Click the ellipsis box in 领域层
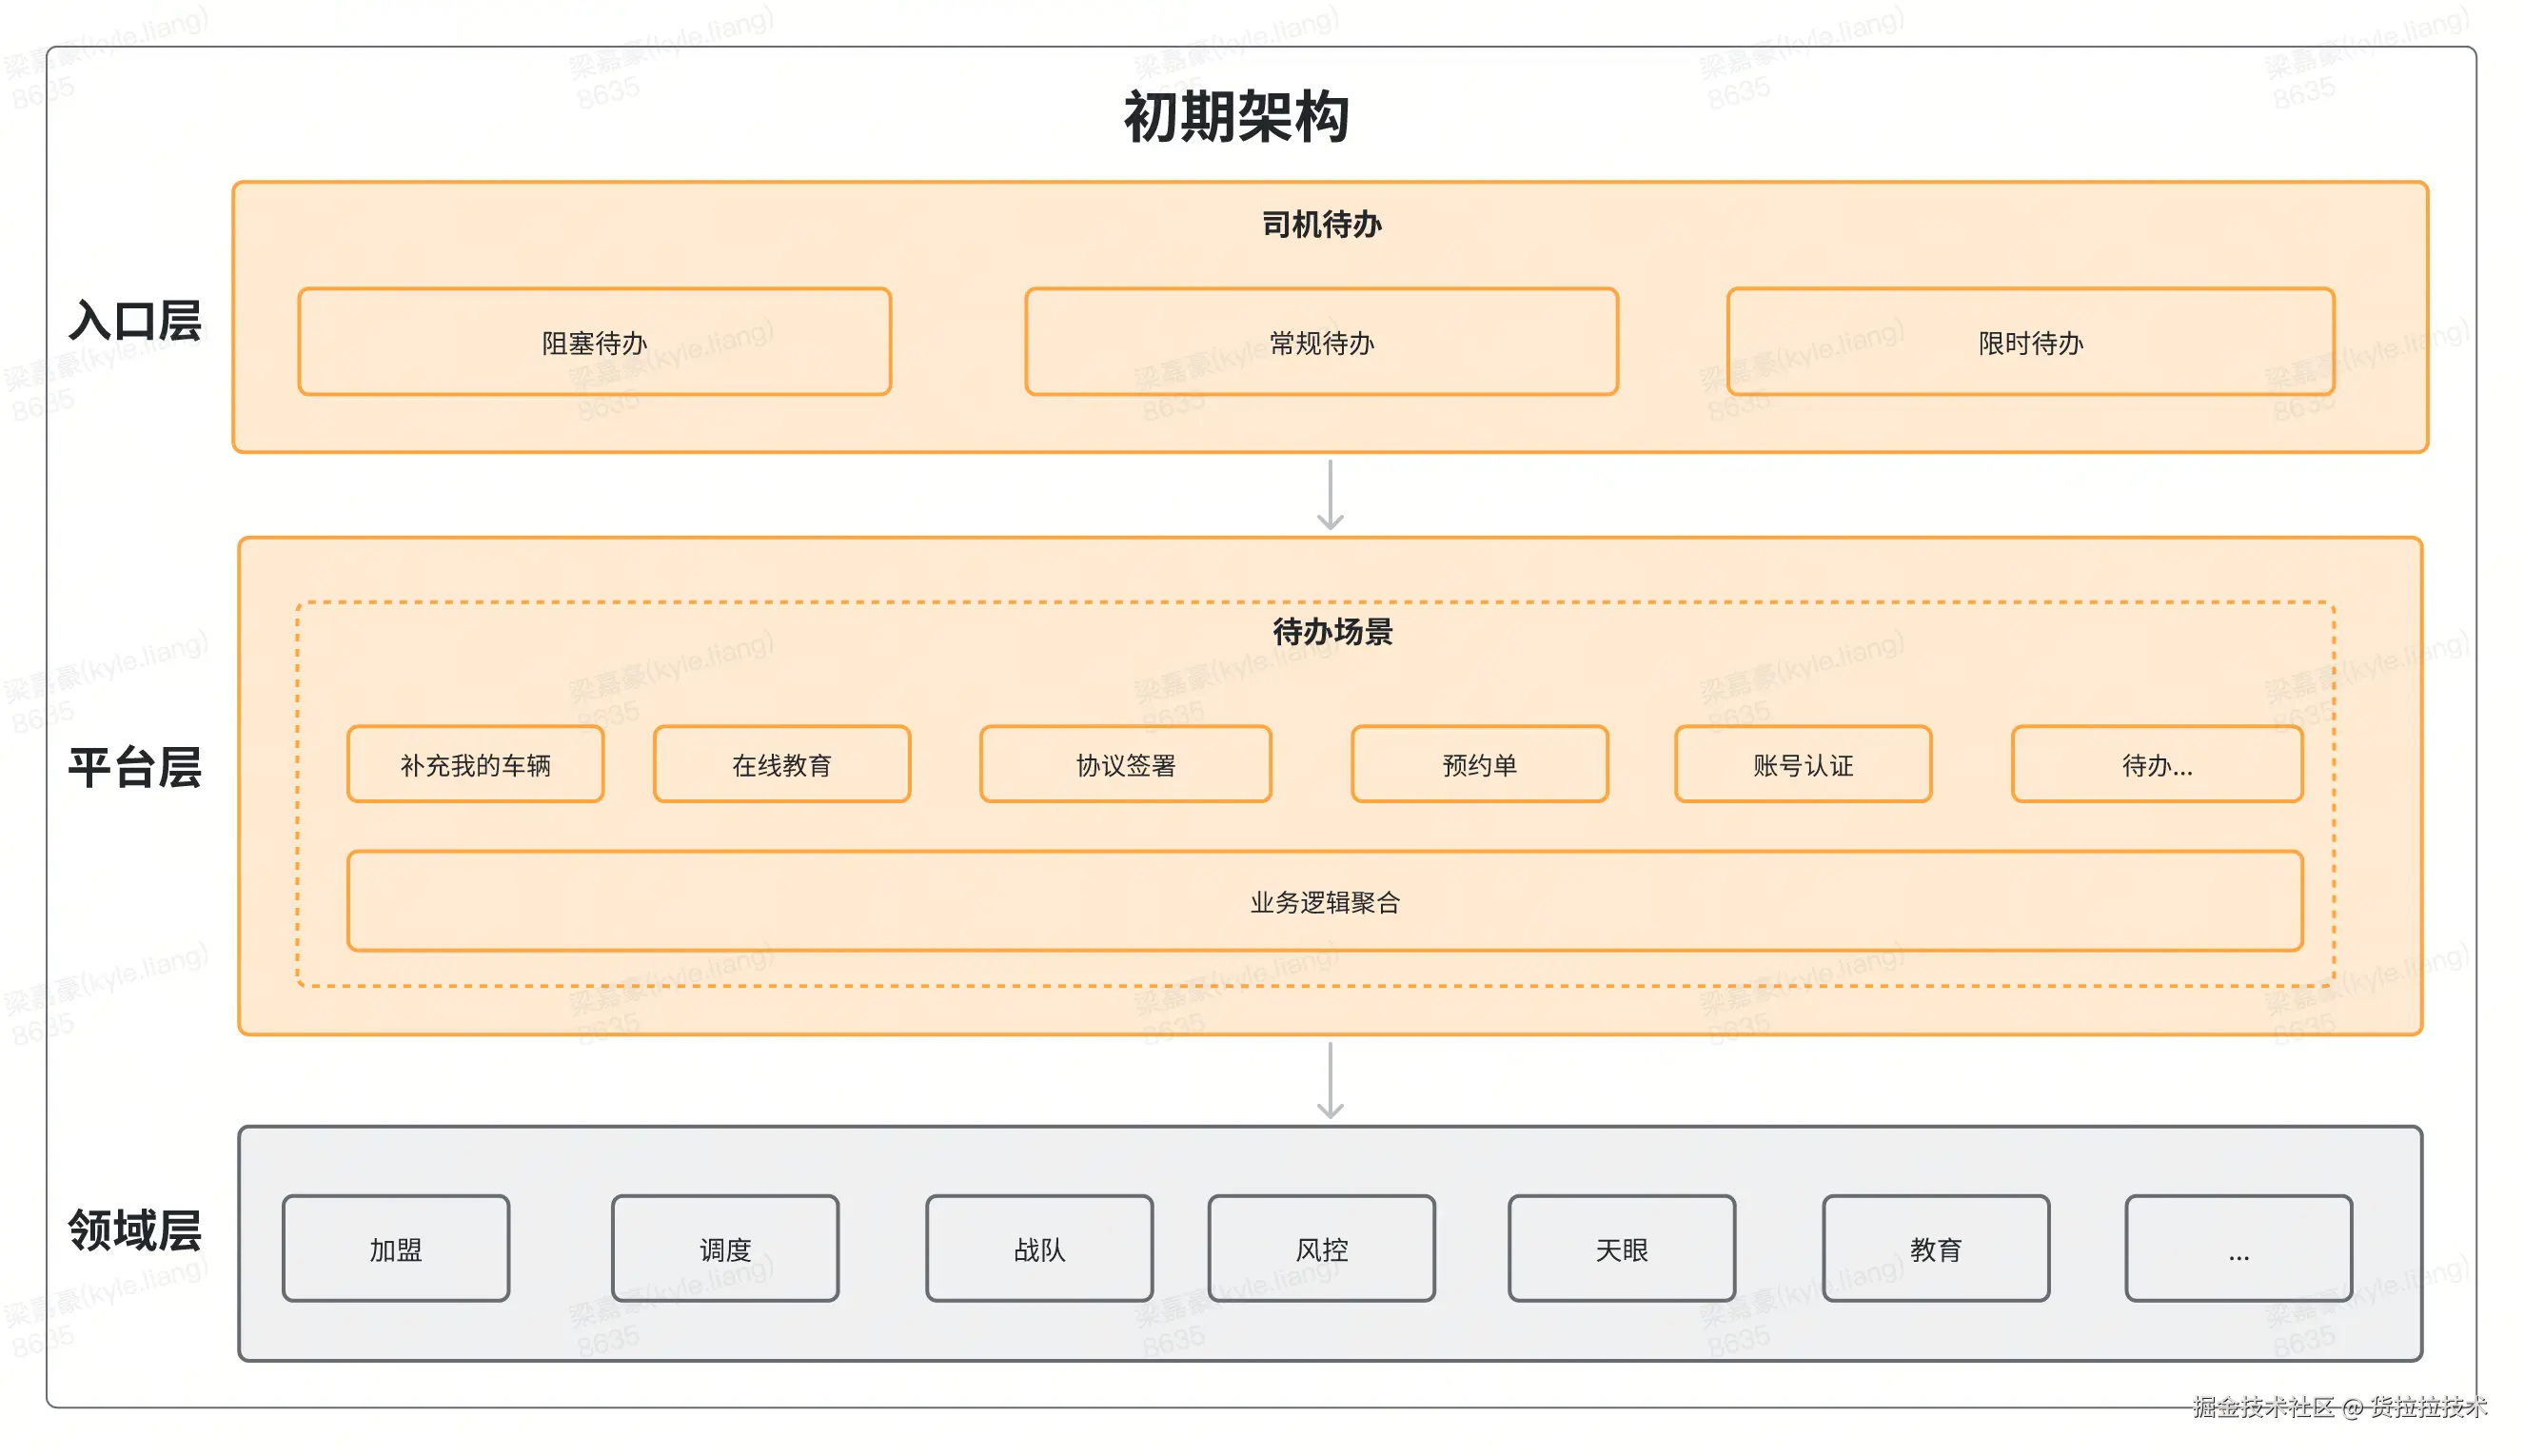This screenshot has height=1456, width=2524. point(2238,1248)
